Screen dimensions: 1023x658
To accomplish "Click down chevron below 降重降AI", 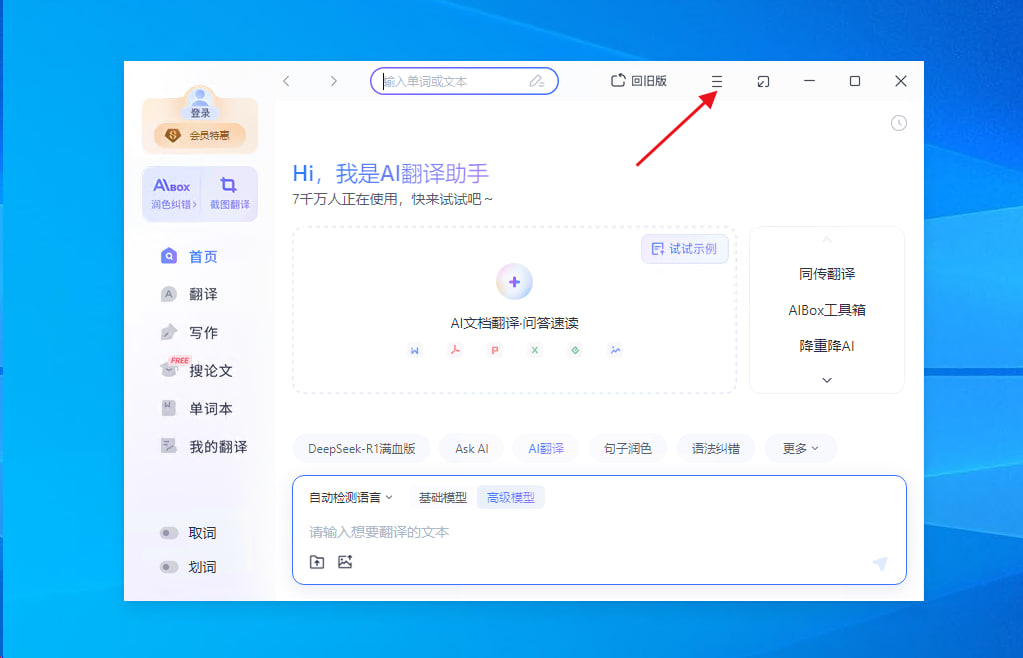I will tap(826, 380).
